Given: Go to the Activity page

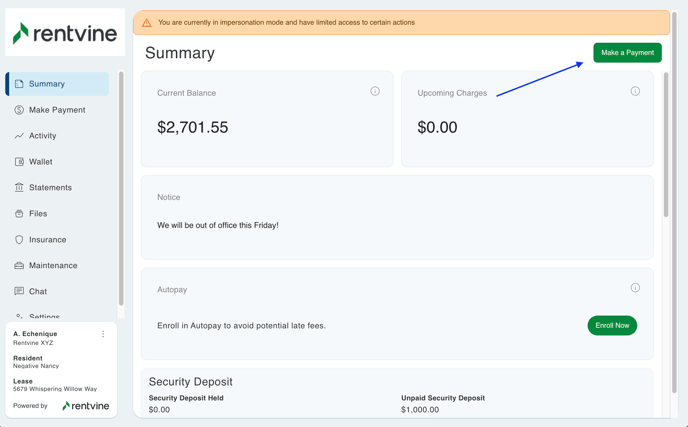Looking at the screenshot, I should (x=42, y=136).
